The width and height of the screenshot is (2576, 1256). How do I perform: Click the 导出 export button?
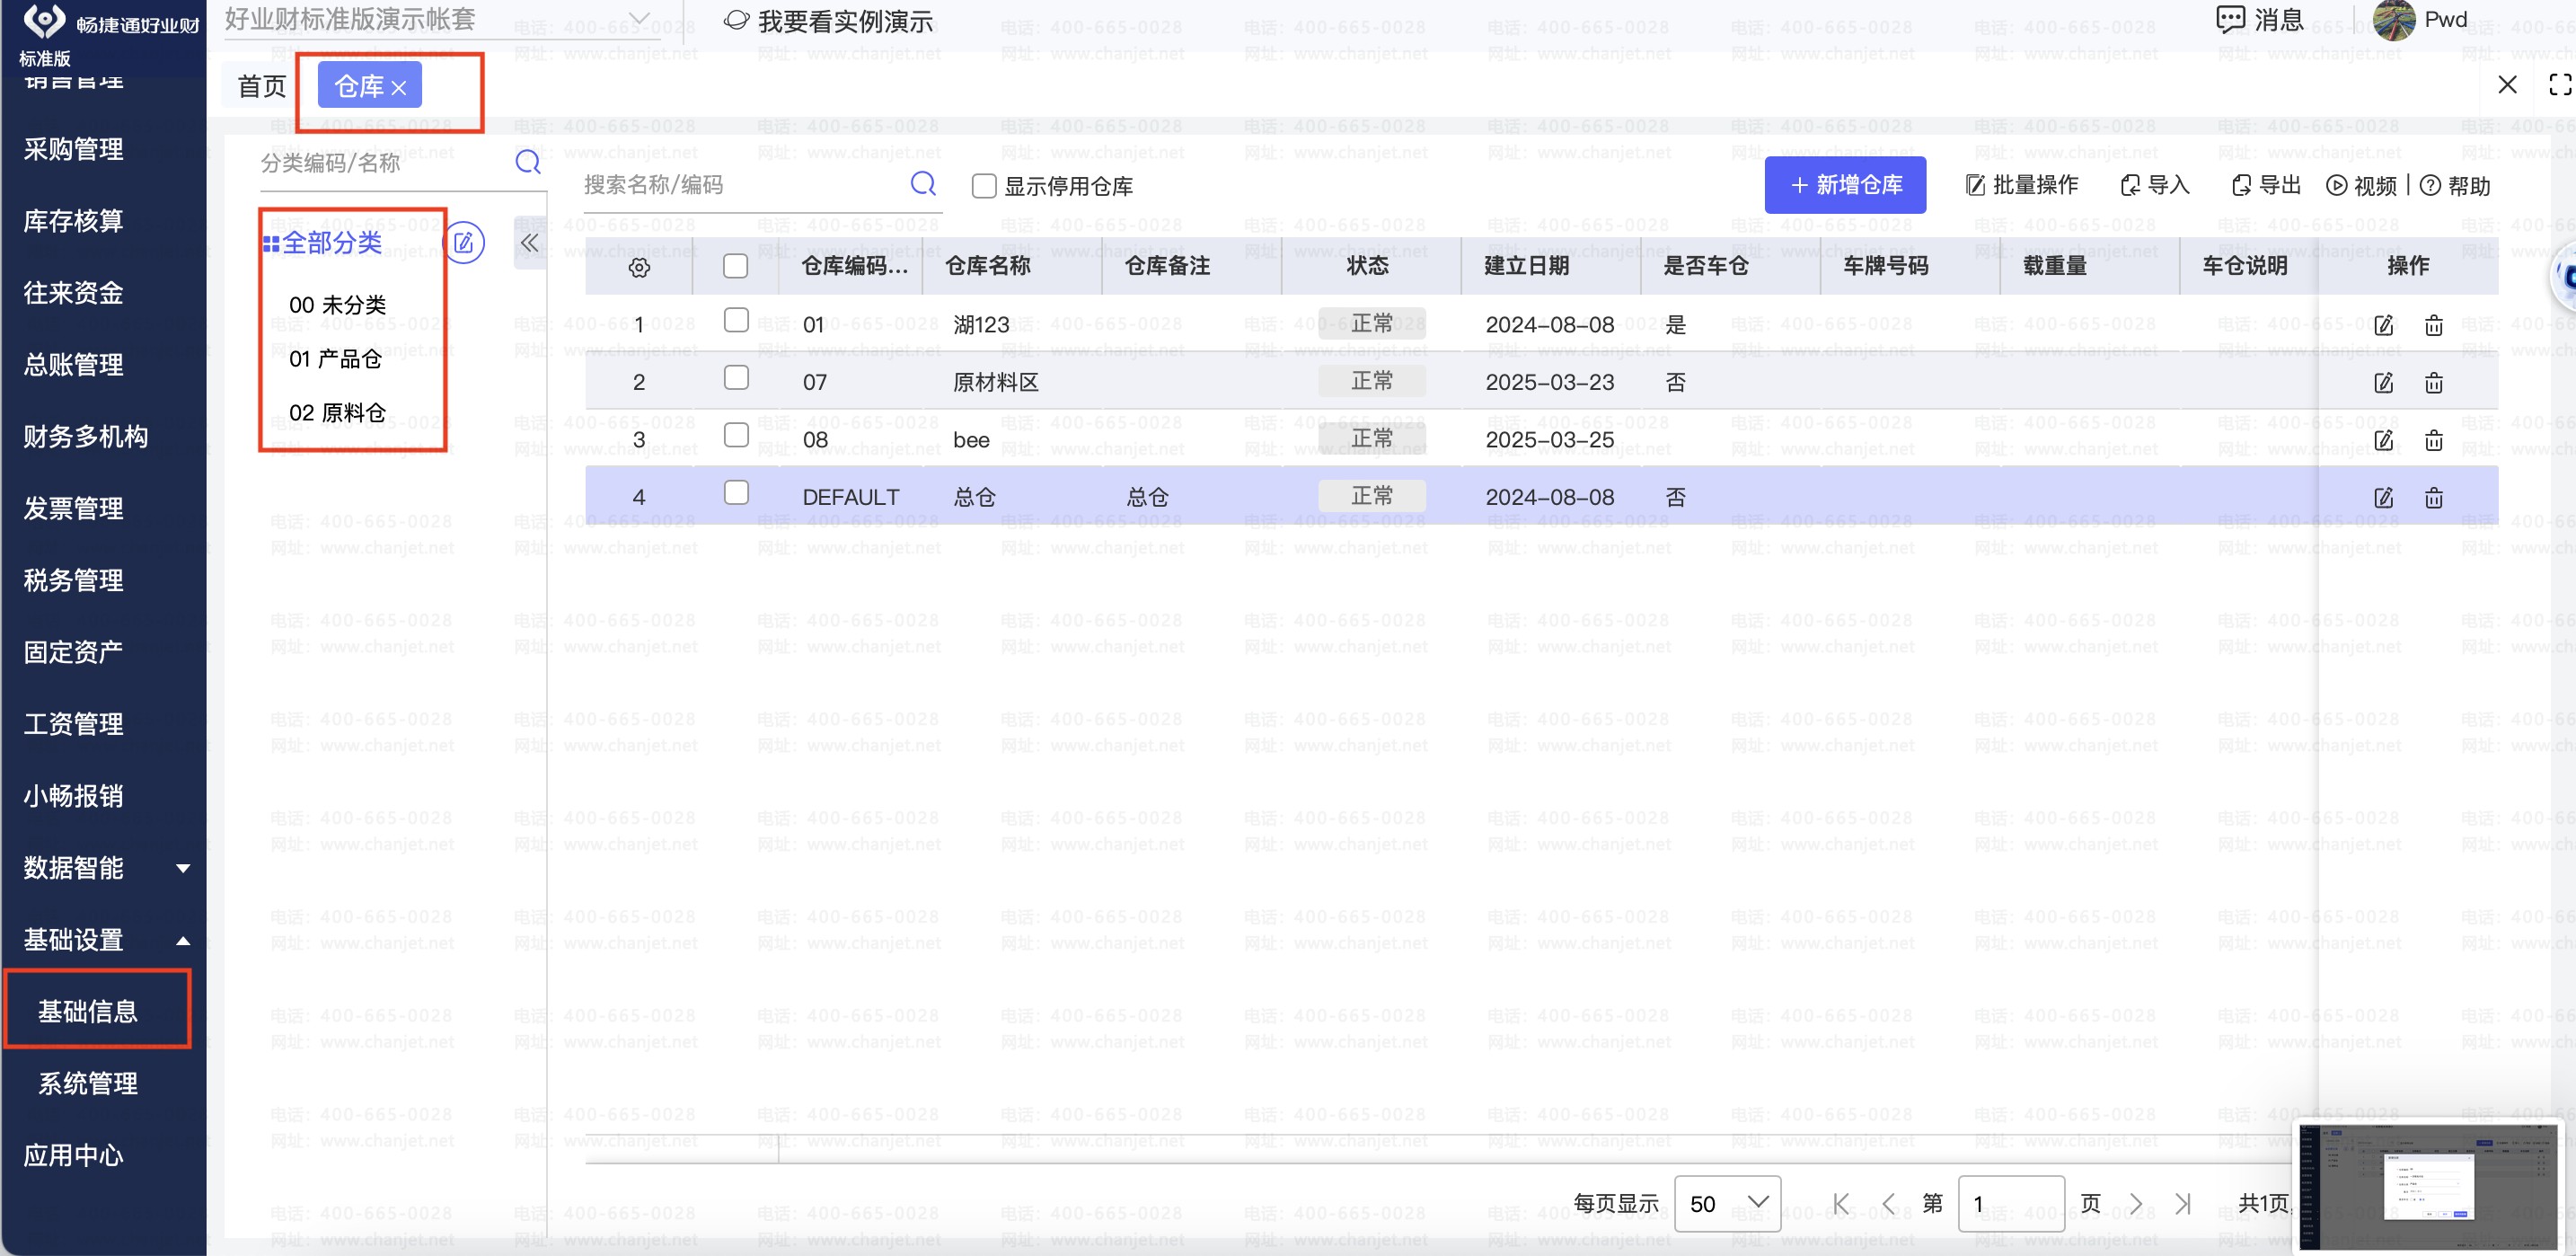(x=2266, y=185)
